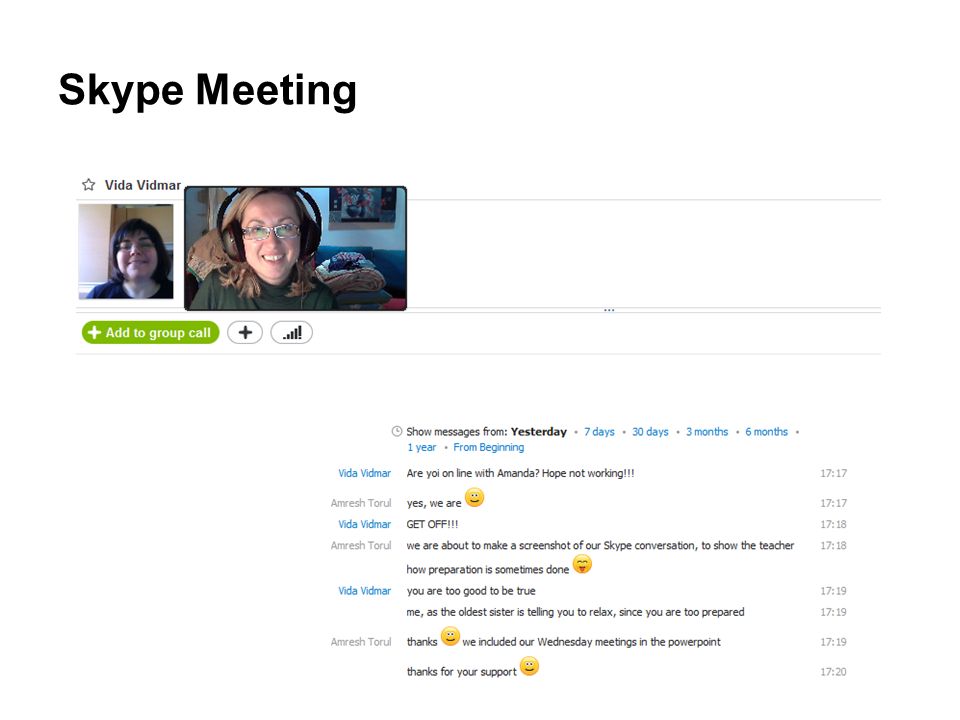960x720 pixels.
Task: Click the favorite star next to Vida Vidmar
Action: [x=89, y=184]
